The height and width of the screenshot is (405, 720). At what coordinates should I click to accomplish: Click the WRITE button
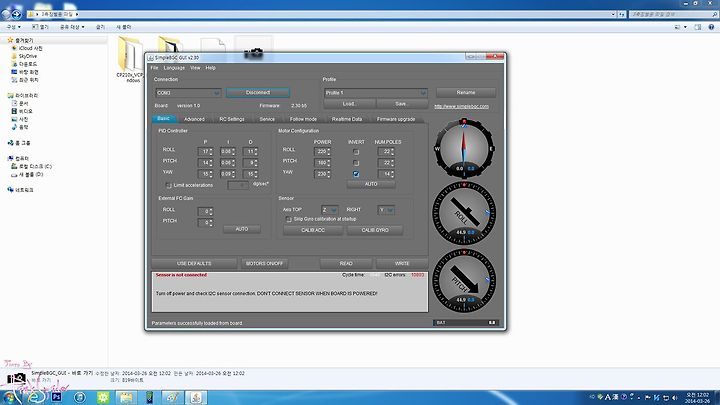402,264
